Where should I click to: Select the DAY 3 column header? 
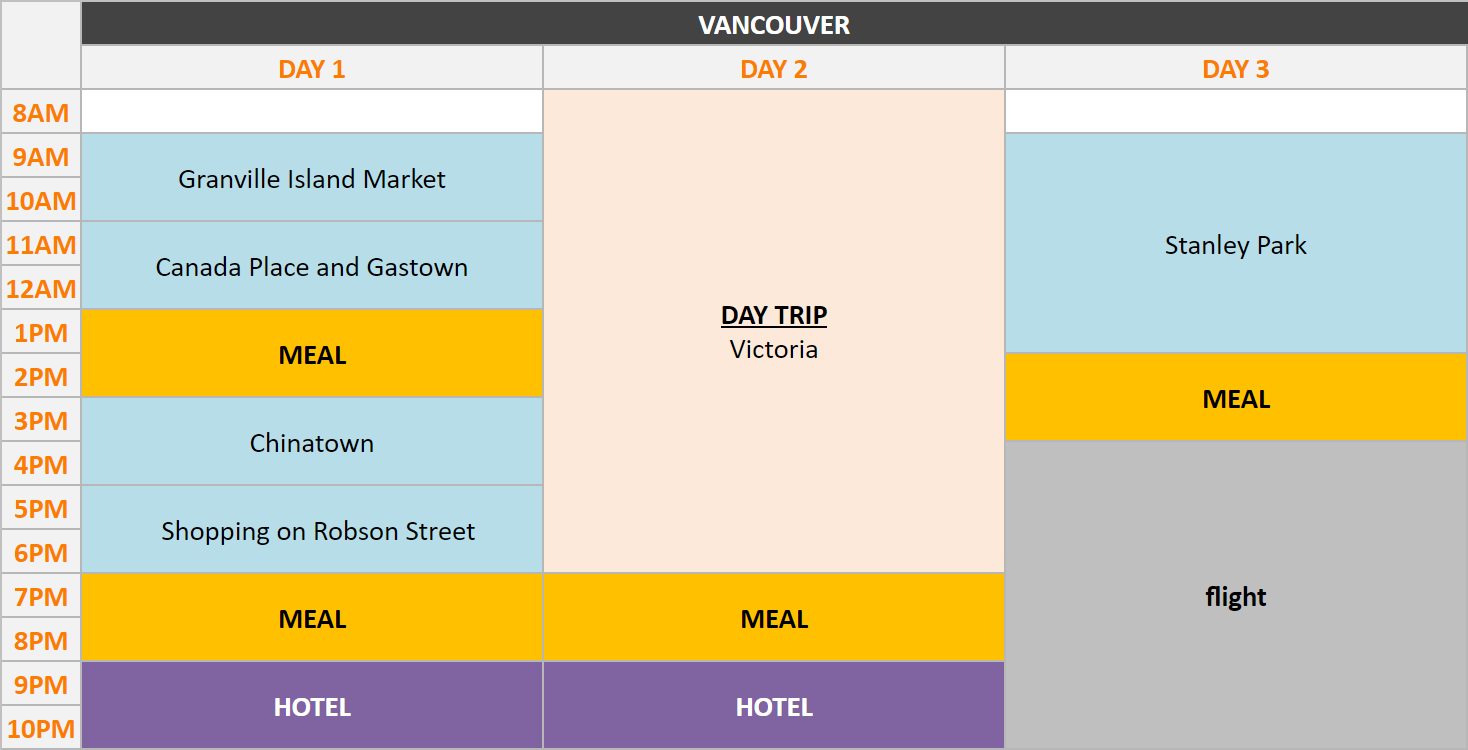pos(1235,69)
